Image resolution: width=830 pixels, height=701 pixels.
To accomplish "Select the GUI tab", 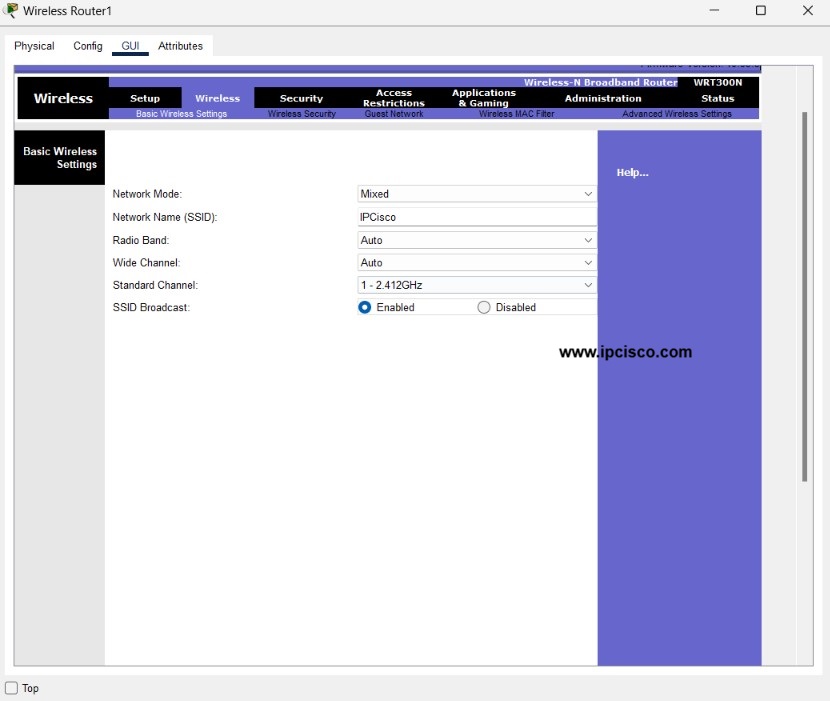I will pyautogui.click(x=130, y=46).
